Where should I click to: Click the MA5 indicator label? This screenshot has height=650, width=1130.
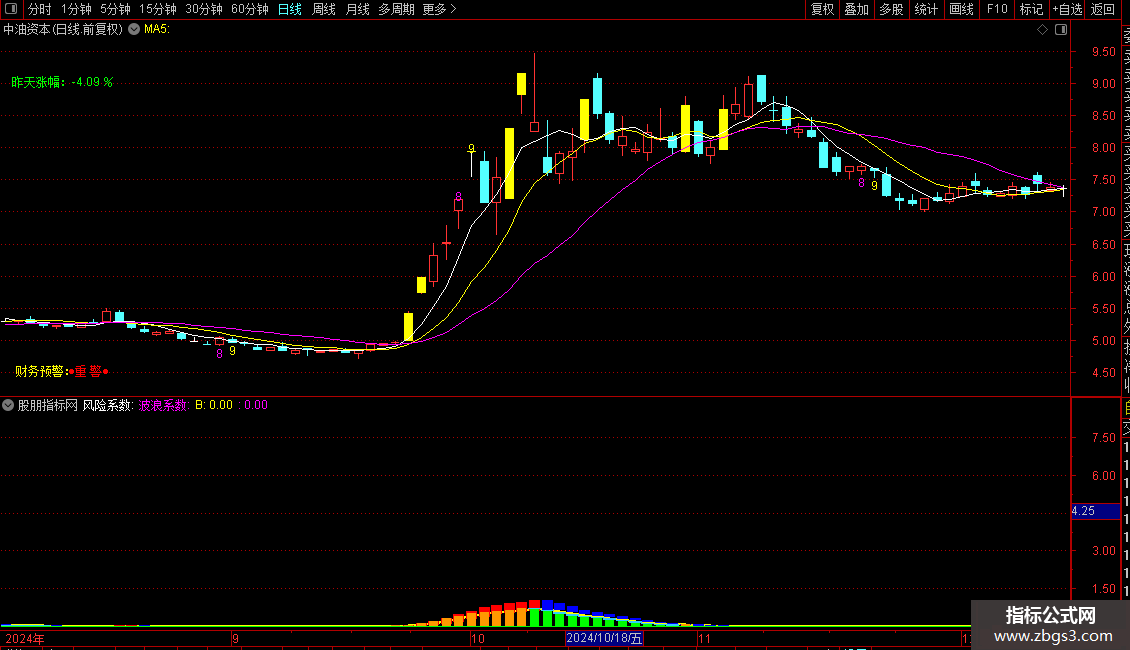156,30
